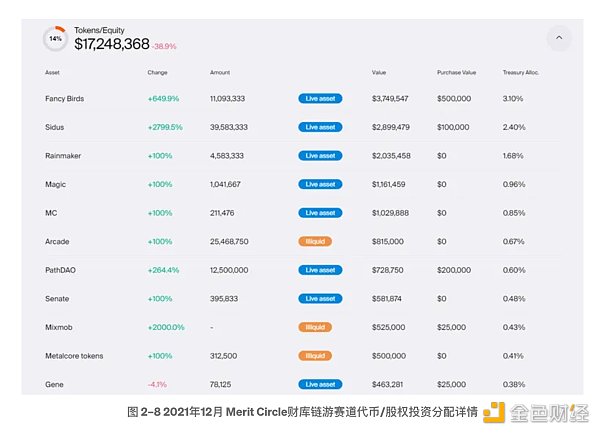Click the Illiquid badge for Mixmob

314,327
